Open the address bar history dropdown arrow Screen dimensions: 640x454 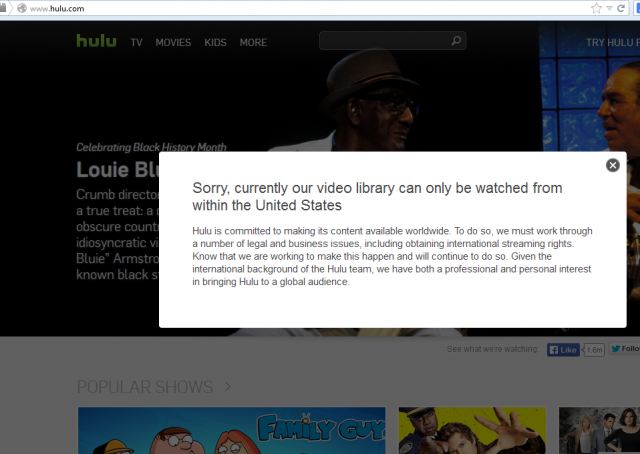(609, 8)
